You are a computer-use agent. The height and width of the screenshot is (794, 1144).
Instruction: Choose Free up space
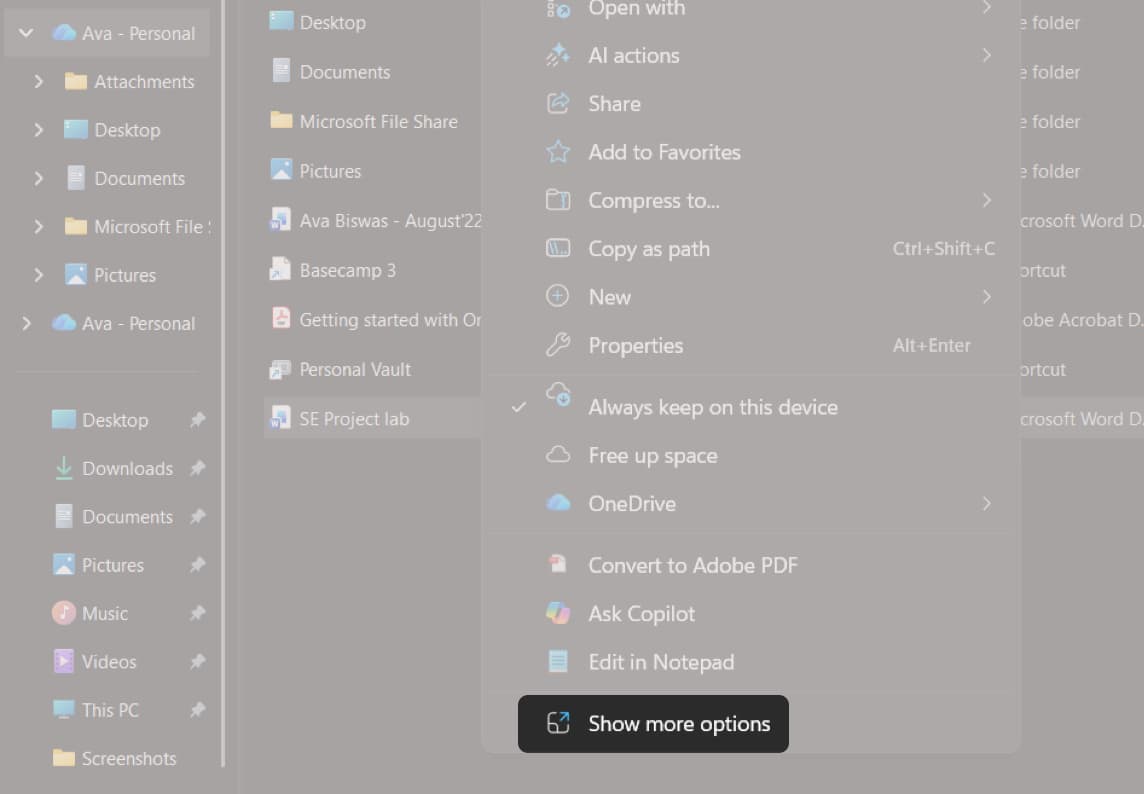pyautogui.click(x=750, y=455)
